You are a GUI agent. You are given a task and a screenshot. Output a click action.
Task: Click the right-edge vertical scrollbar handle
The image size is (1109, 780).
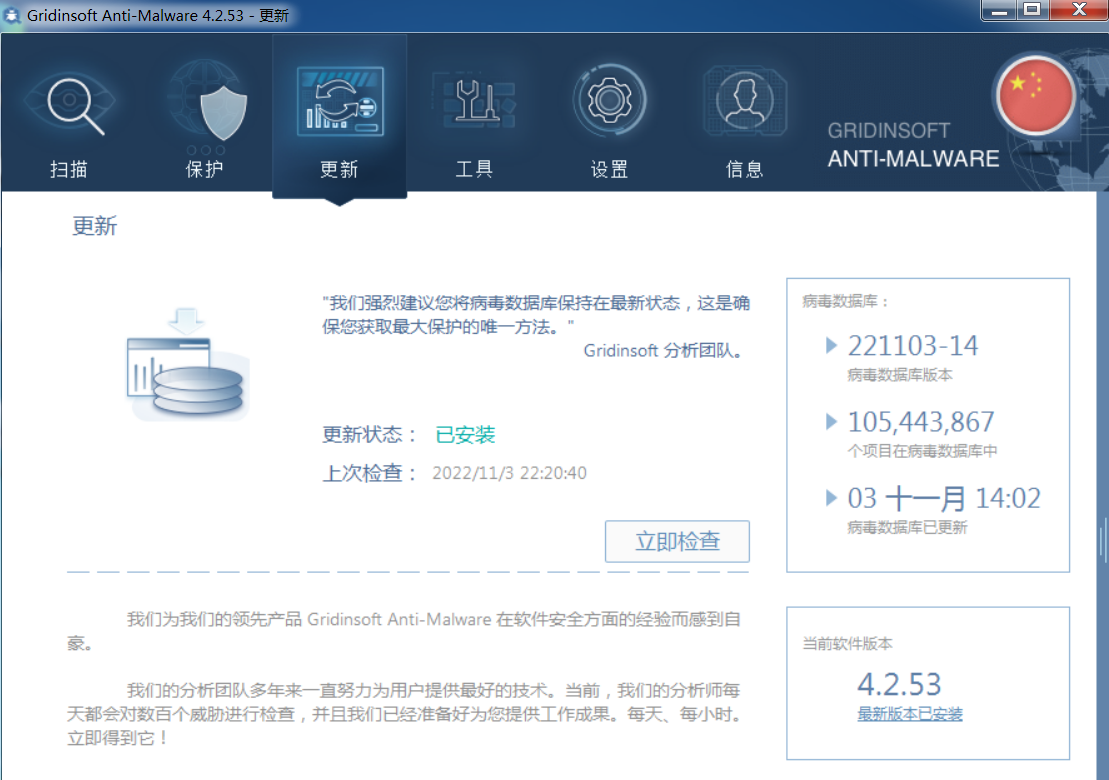[1103, 541]
